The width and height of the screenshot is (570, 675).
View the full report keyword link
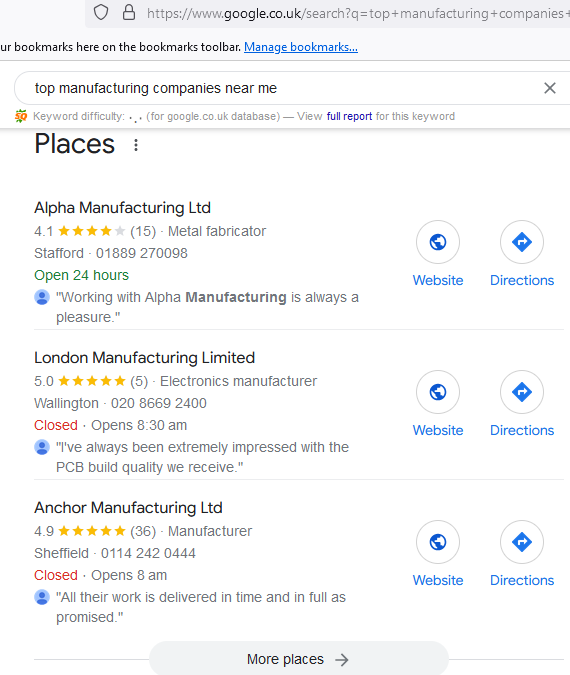(x=349, y=116)
